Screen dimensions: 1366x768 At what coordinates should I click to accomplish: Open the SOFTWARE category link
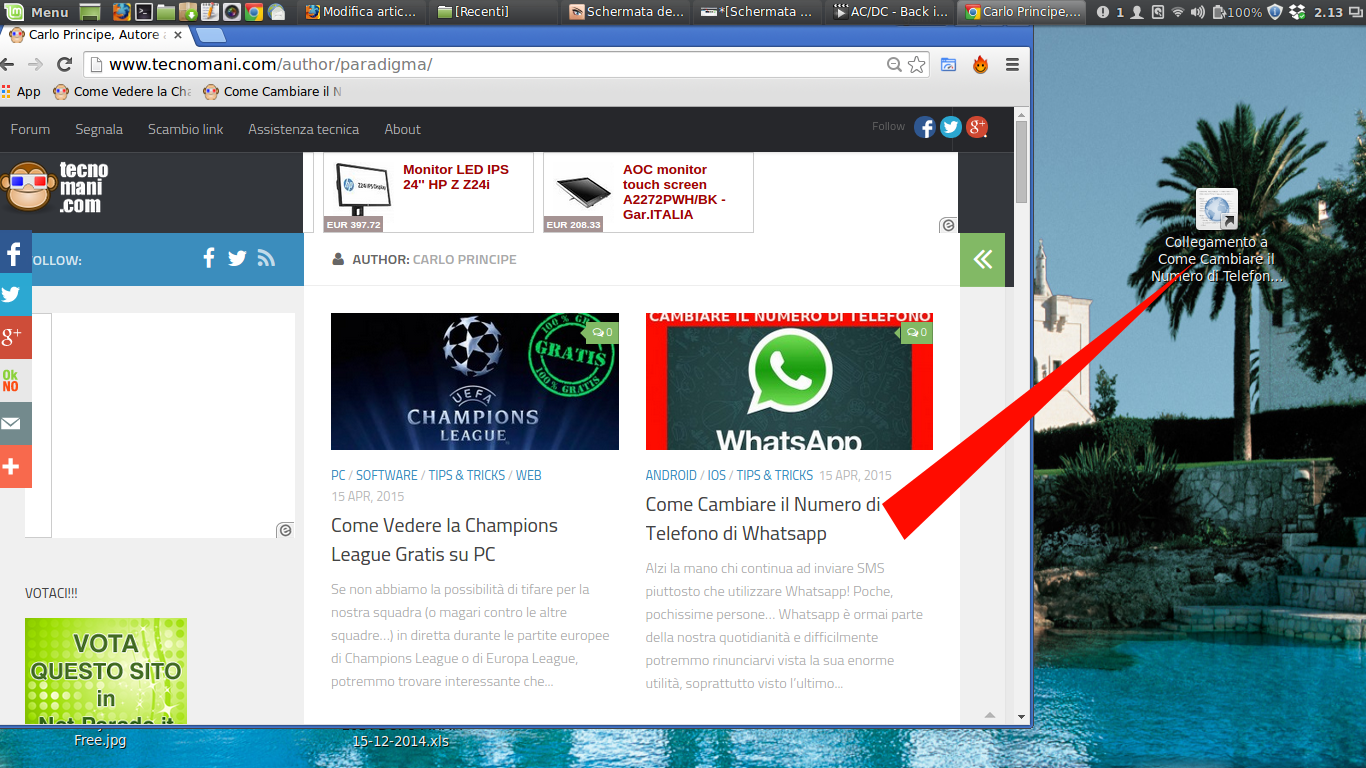pos(387,475)
